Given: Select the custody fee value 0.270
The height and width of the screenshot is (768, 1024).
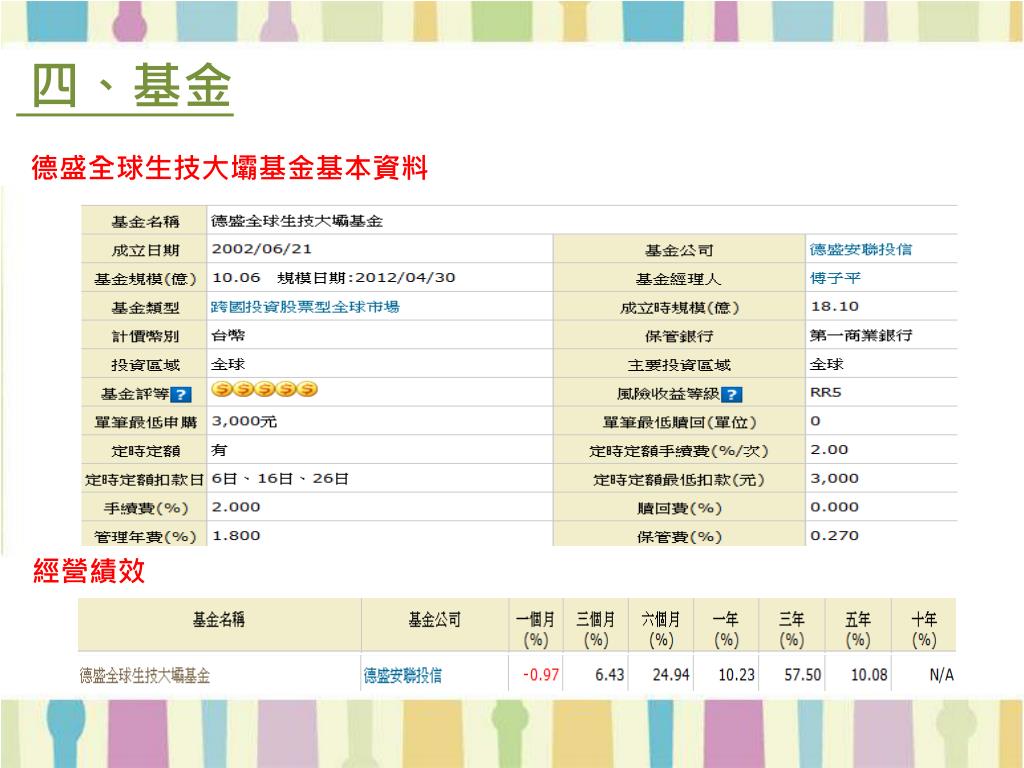Looking at the screenshot, I should click(834, 536).
